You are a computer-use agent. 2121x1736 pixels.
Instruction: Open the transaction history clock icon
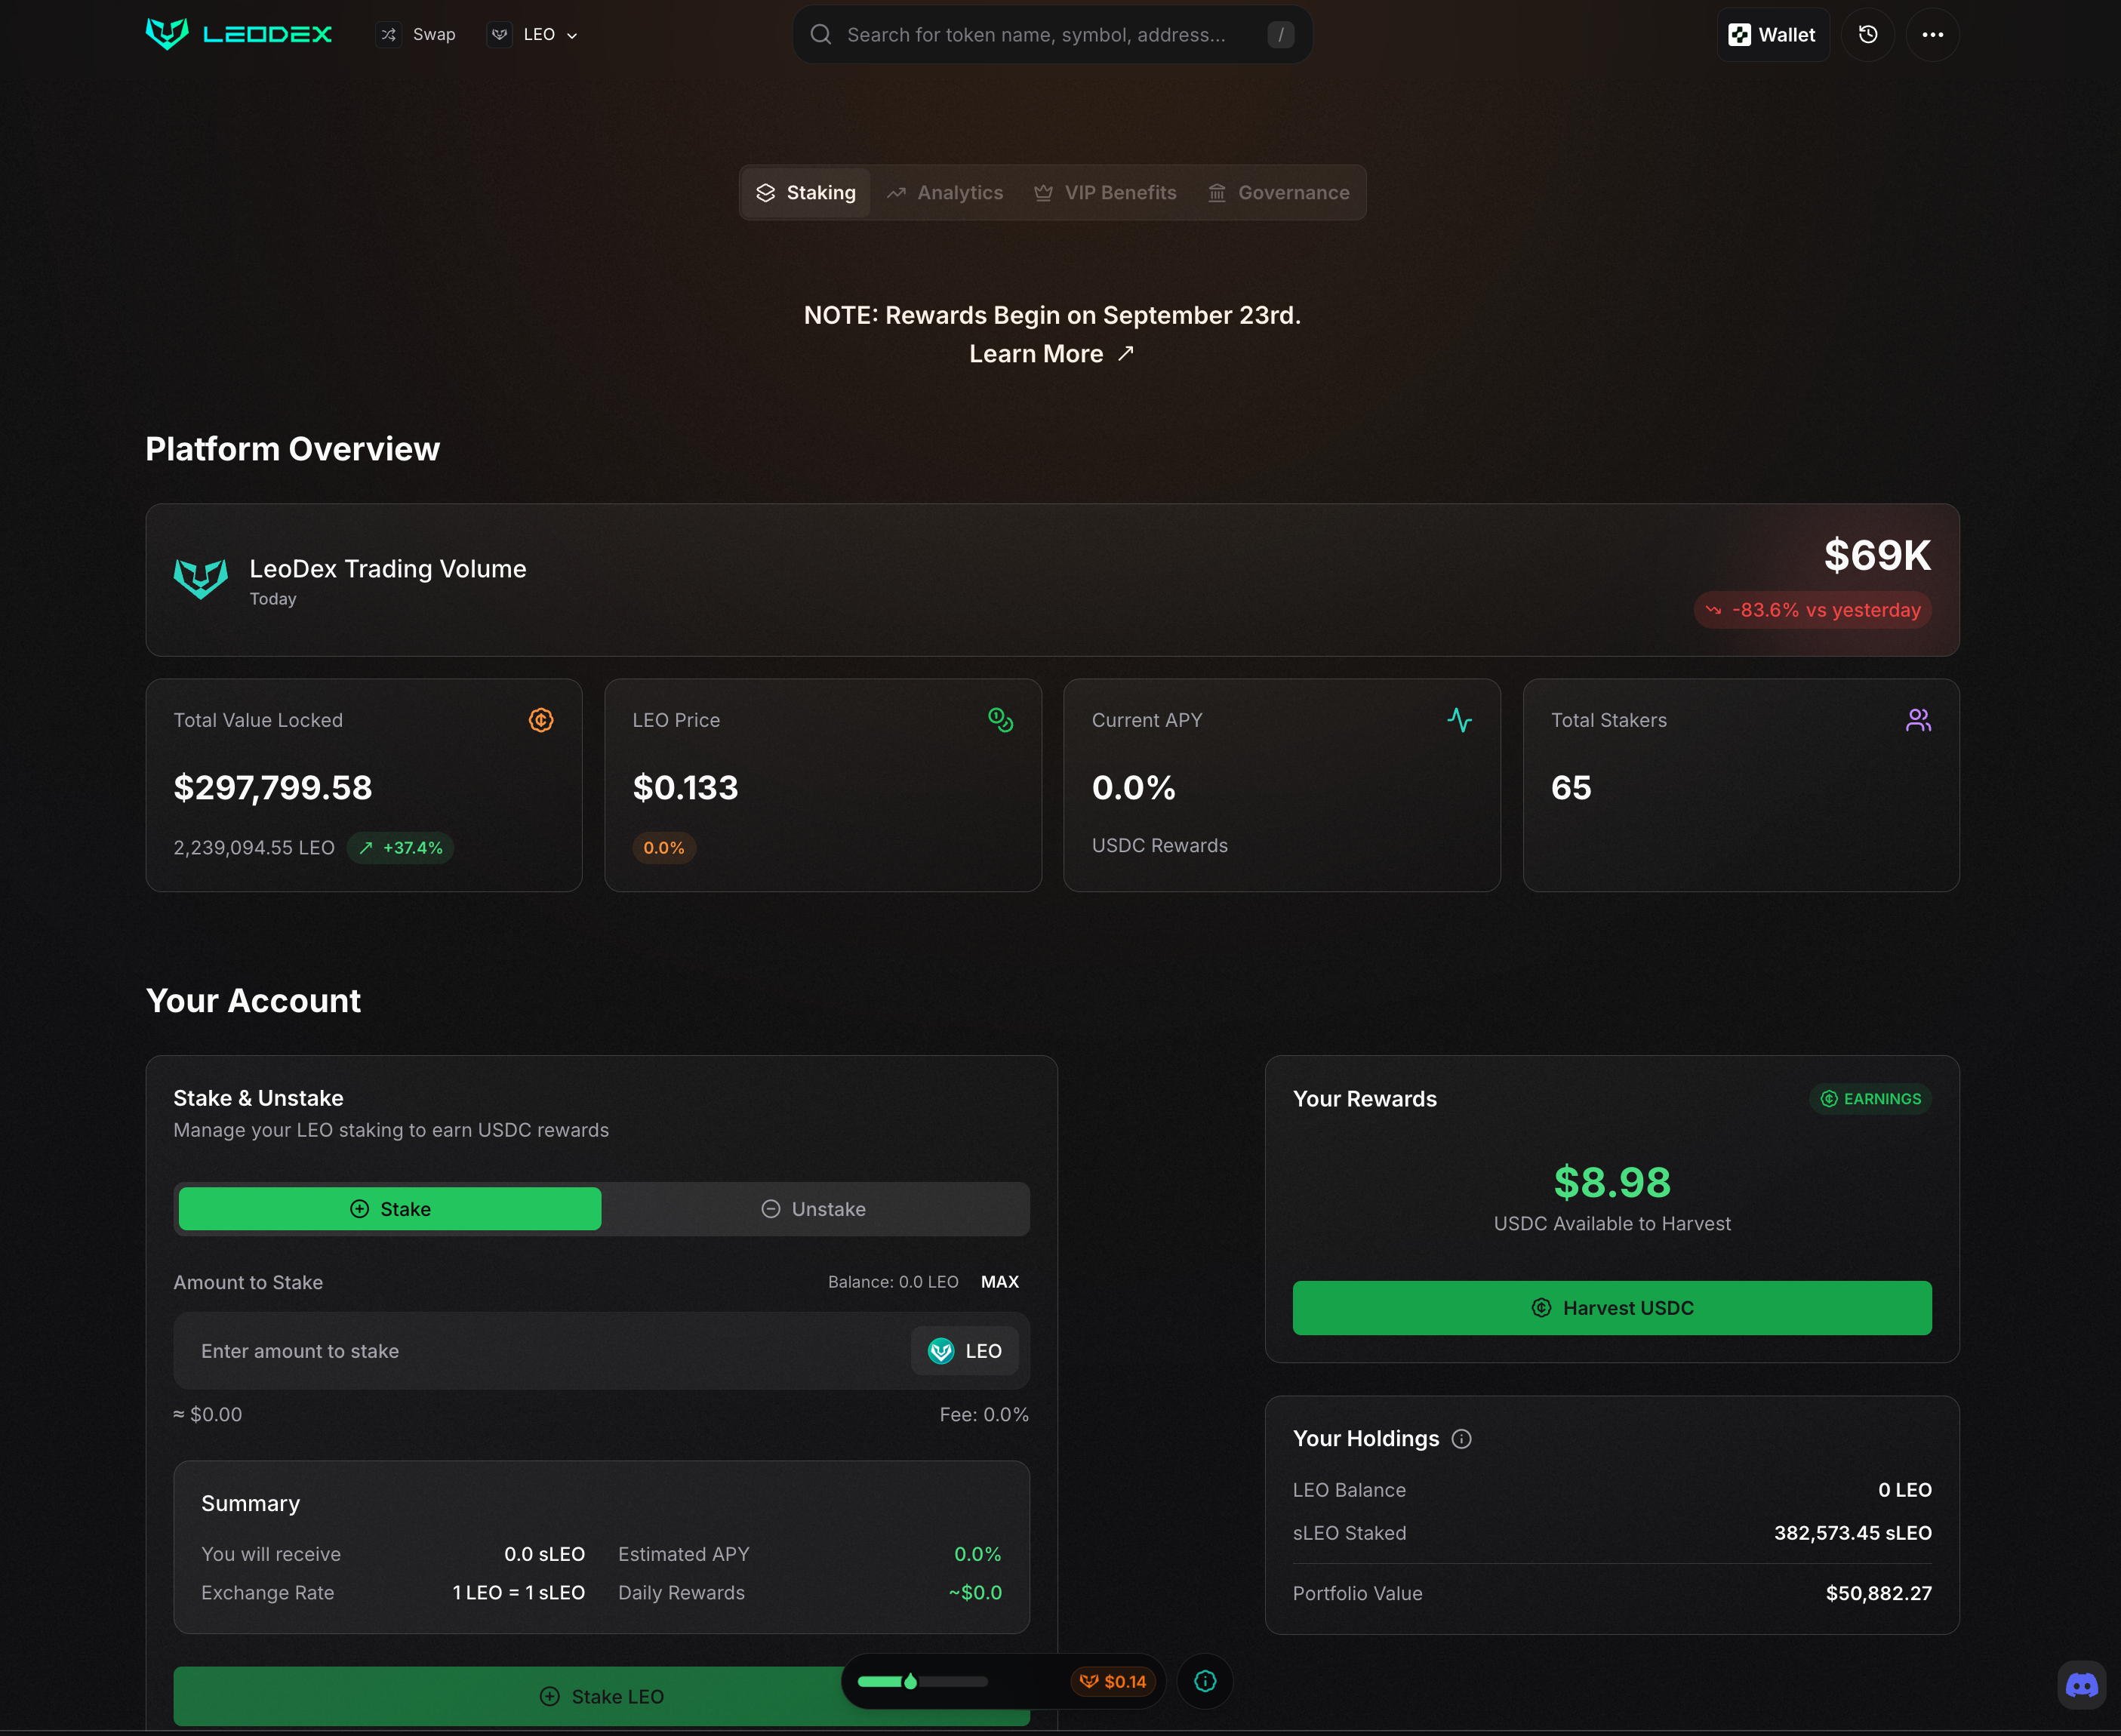[1867, 35]
